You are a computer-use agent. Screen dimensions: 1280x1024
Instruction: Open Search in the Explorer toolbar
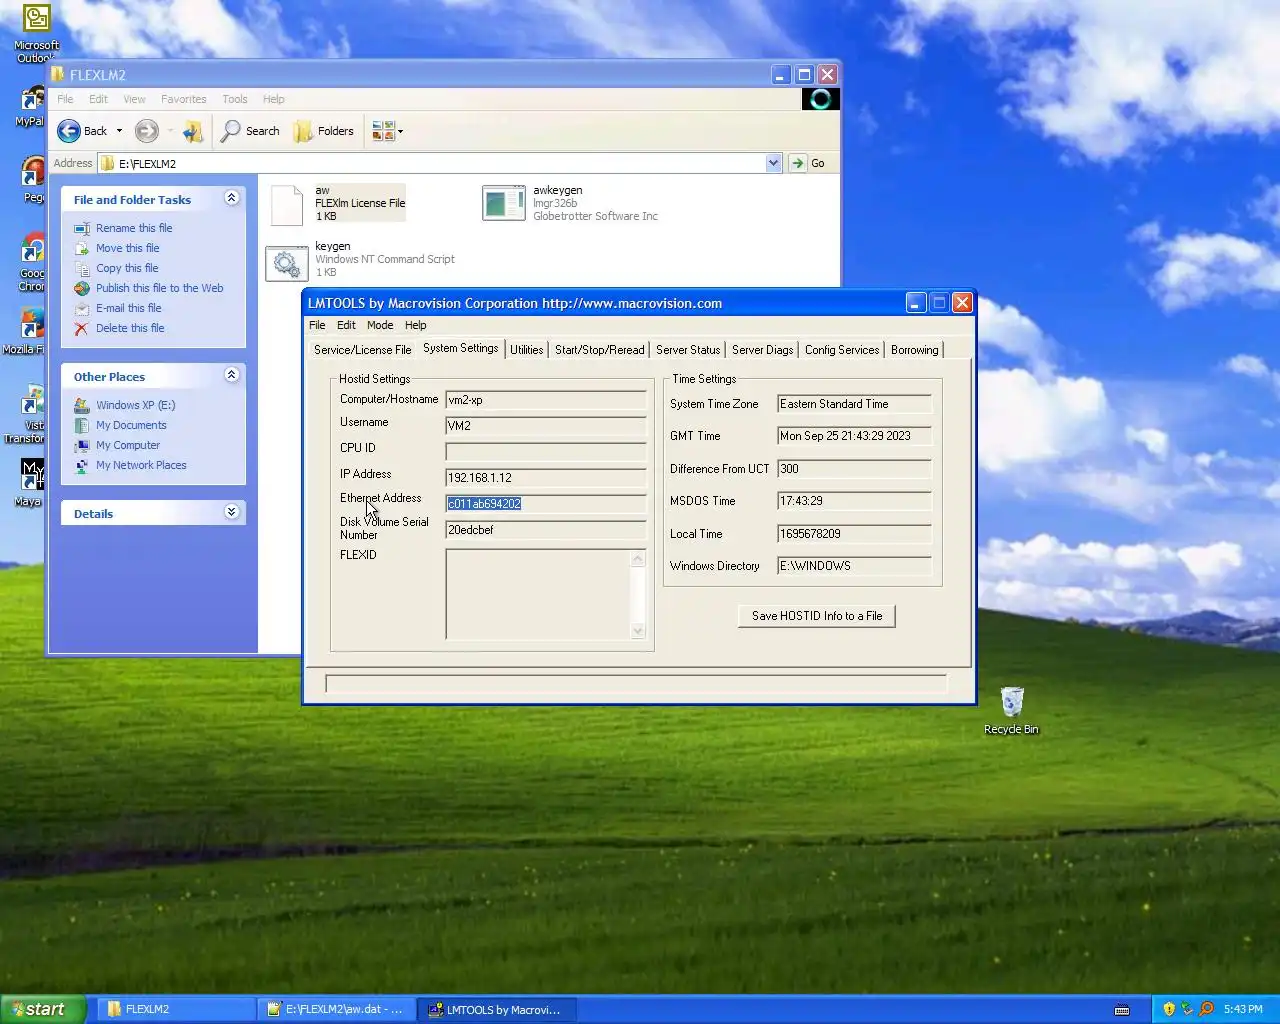[x=250, y=131]
